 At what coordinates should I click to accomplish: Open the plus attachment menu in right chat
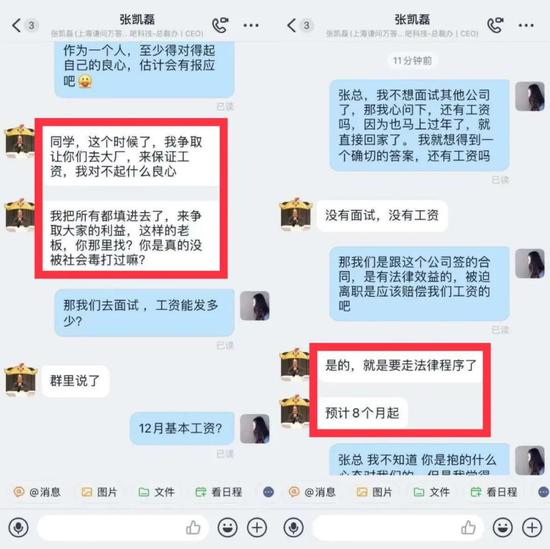(532, 527)
